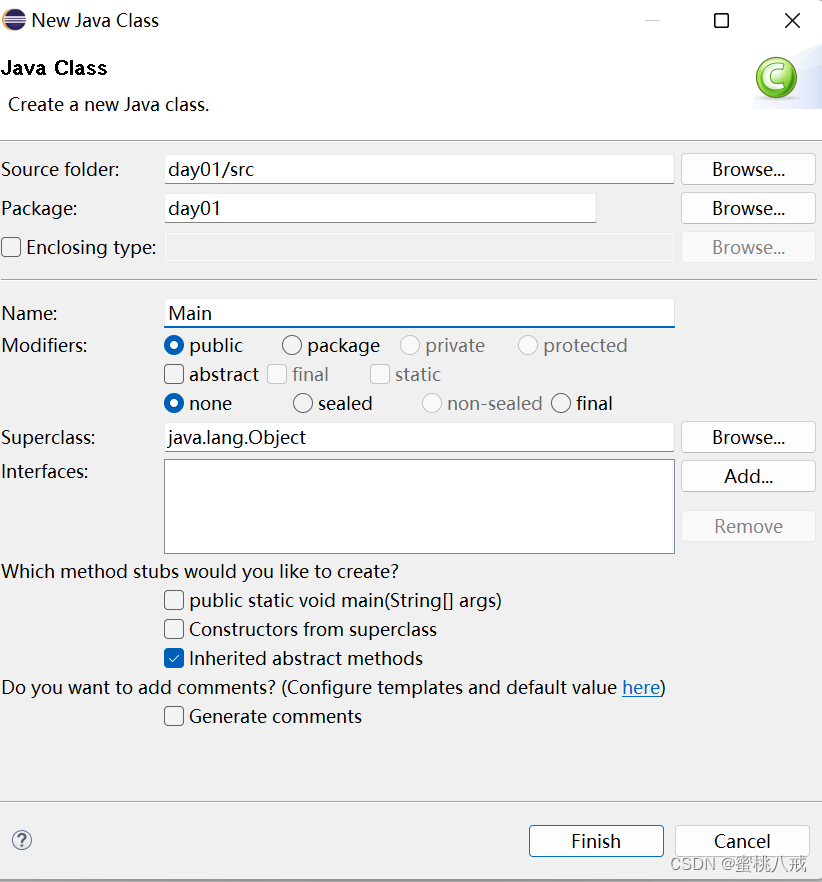Screen dimensions: 822x882
Task: Select the package access modifier
Action: point(291,345)
